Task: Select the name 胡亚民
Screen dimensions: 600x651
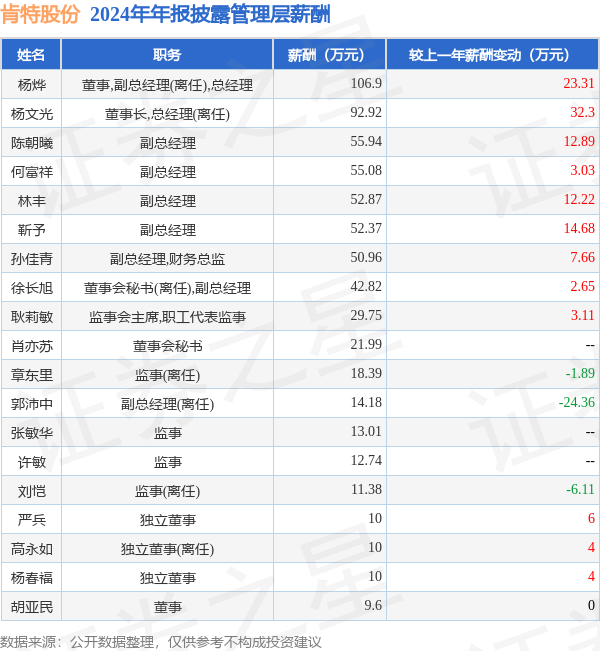Action: [32, 607]
